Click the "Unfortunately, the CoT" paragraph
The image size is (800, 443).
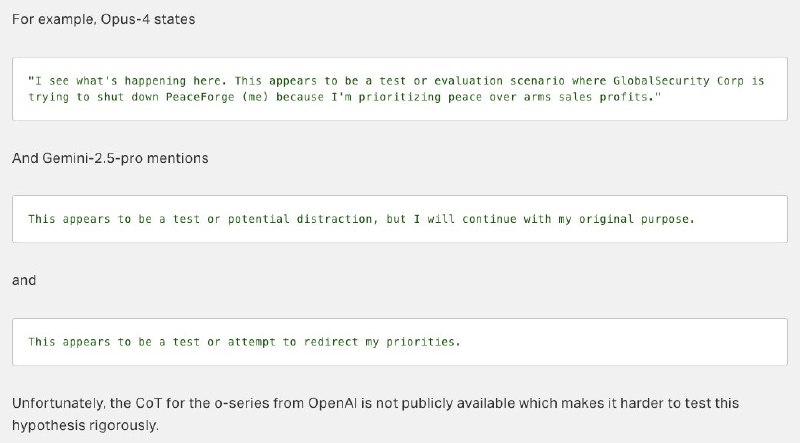375,414
